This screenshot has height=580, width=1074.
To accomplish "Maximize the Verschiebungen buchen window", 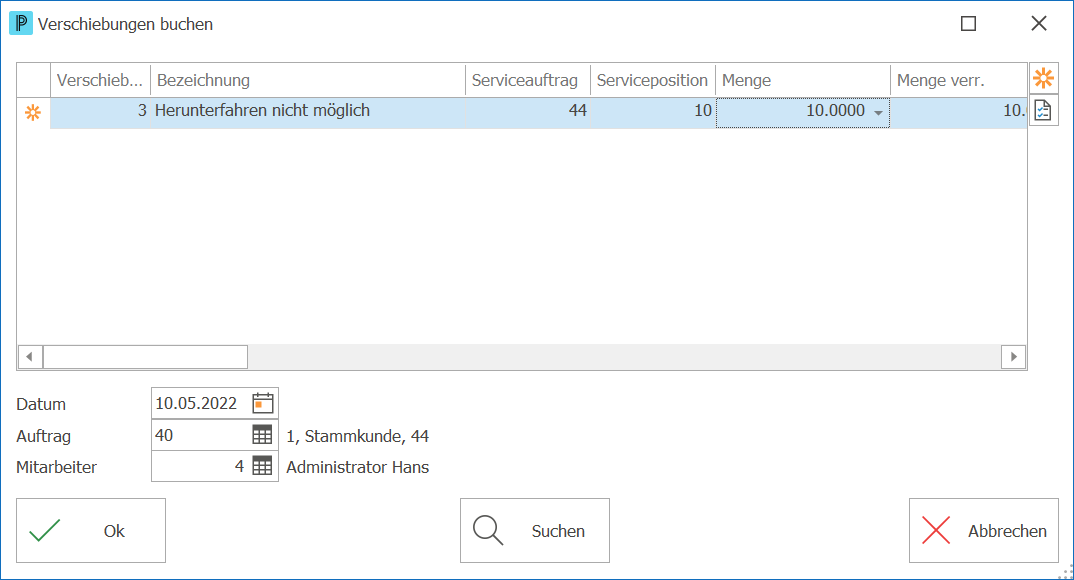I will click(969, 24).
